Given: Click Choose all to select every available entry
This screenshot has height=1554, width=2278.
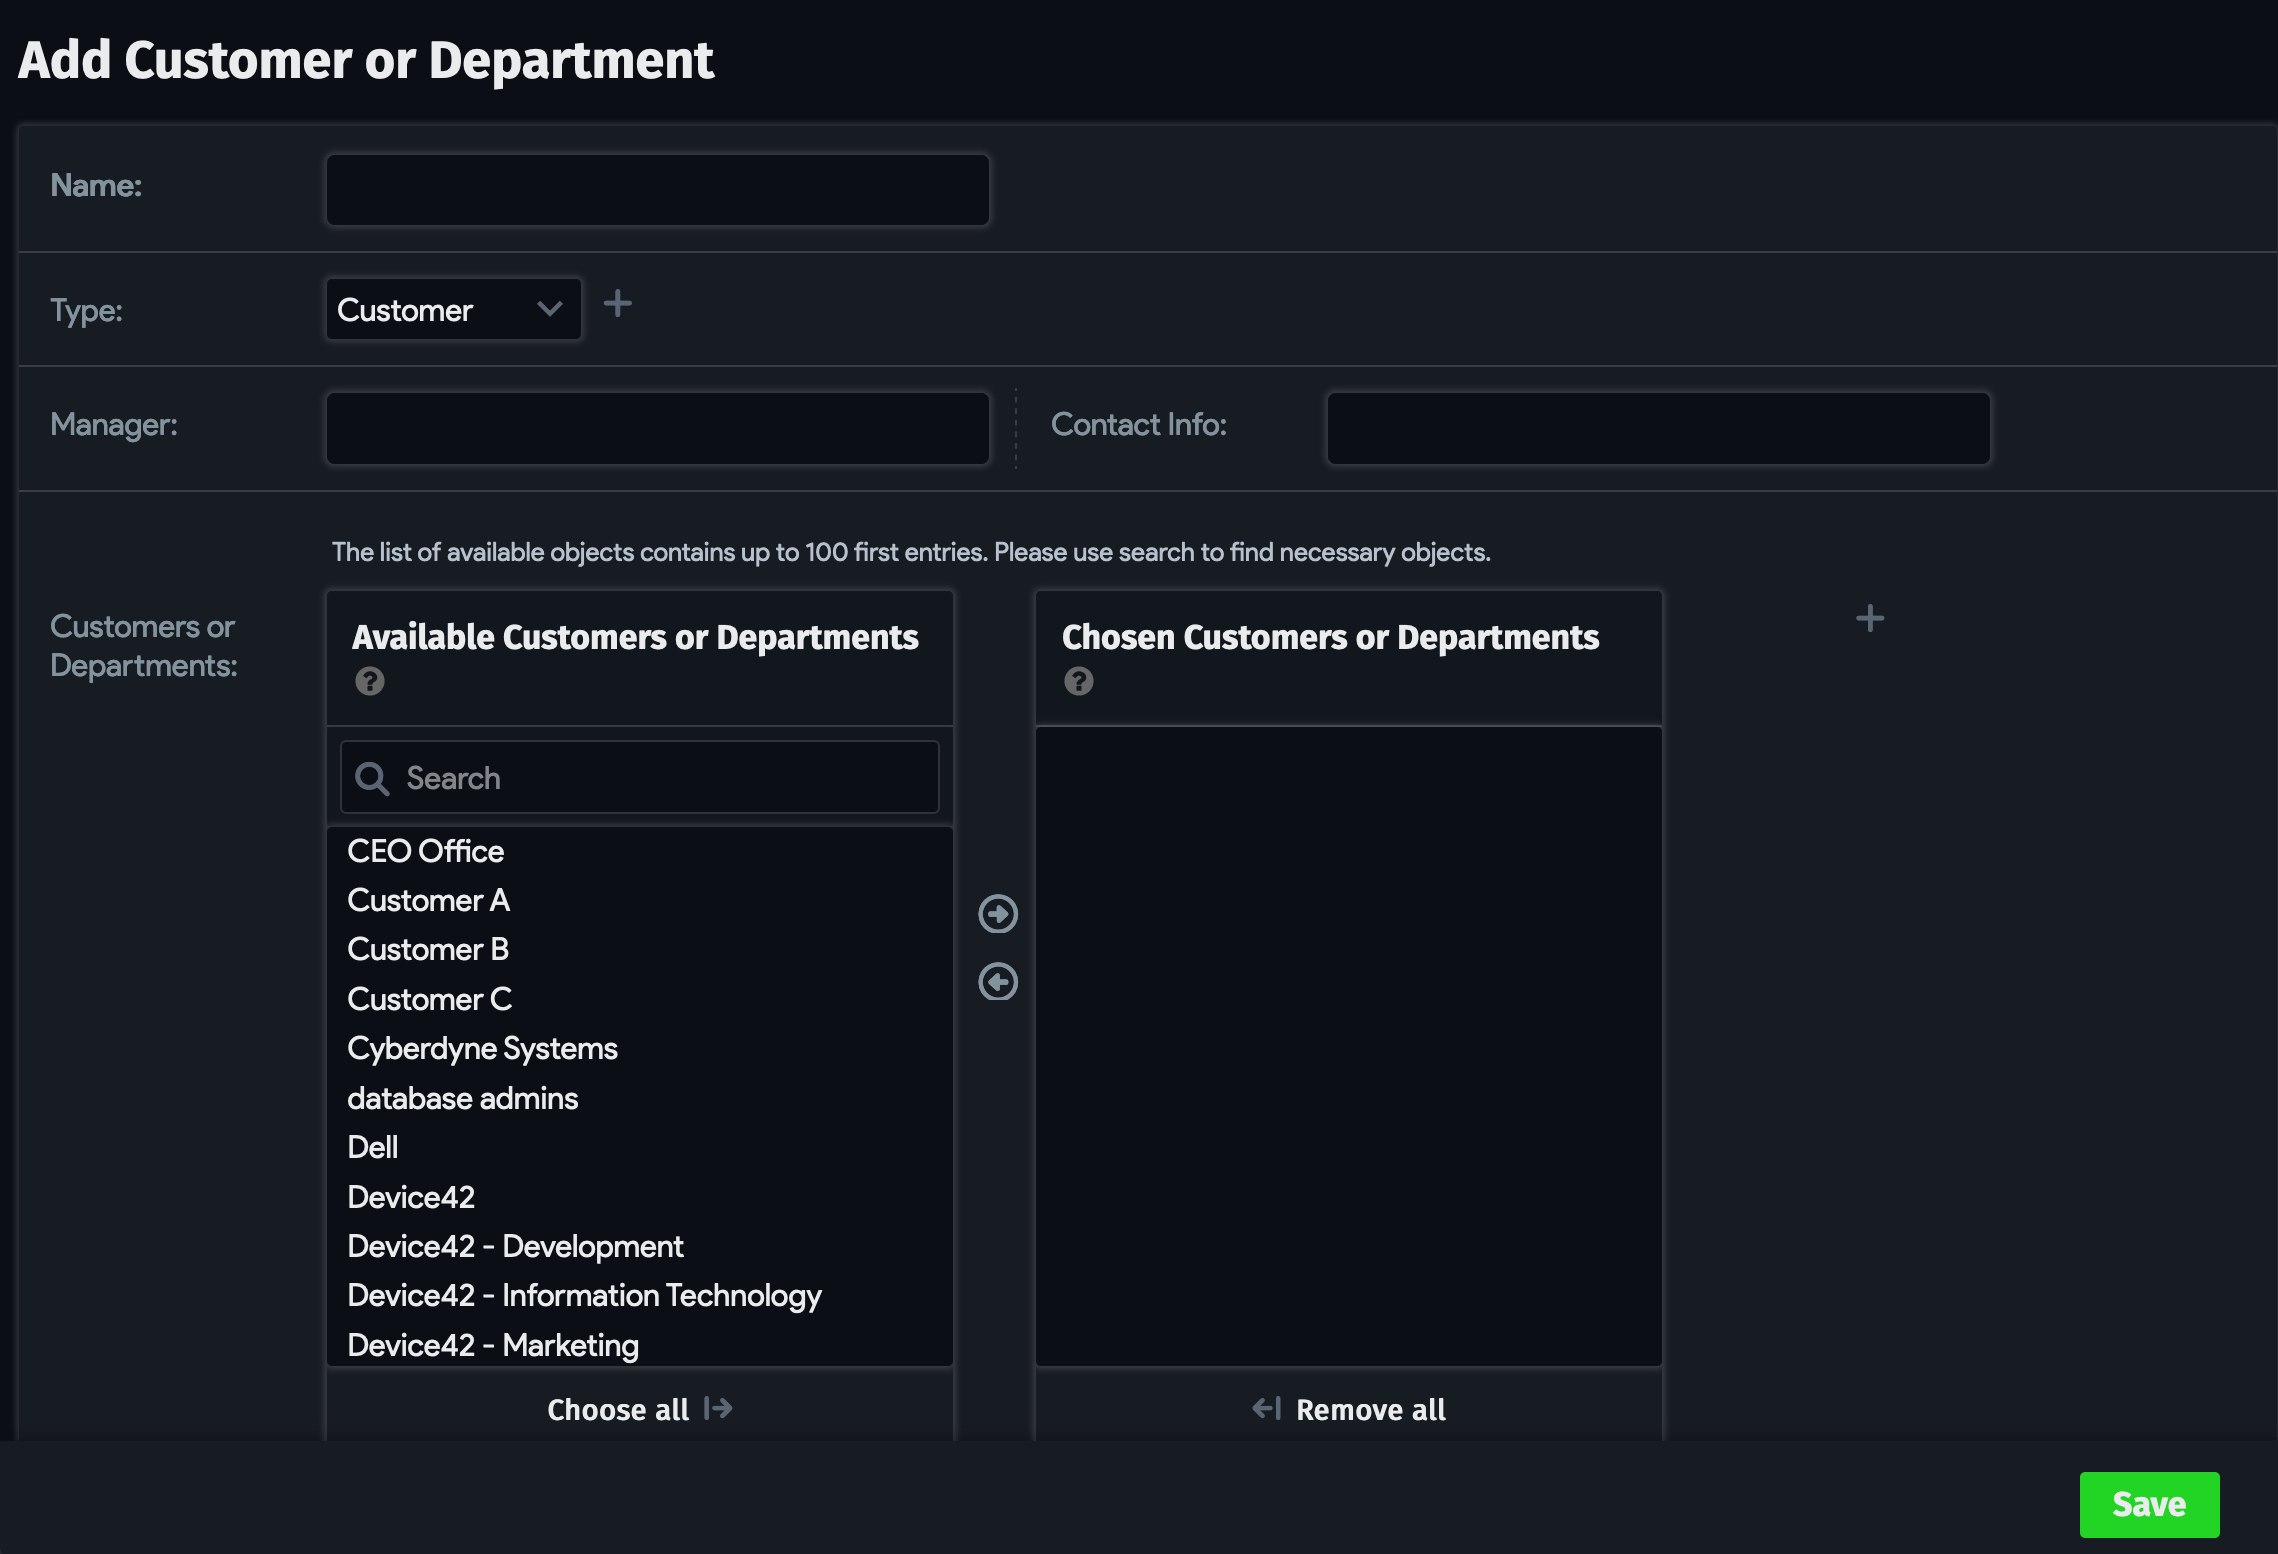Looking at the screenshot, I should click(617, 1409).
